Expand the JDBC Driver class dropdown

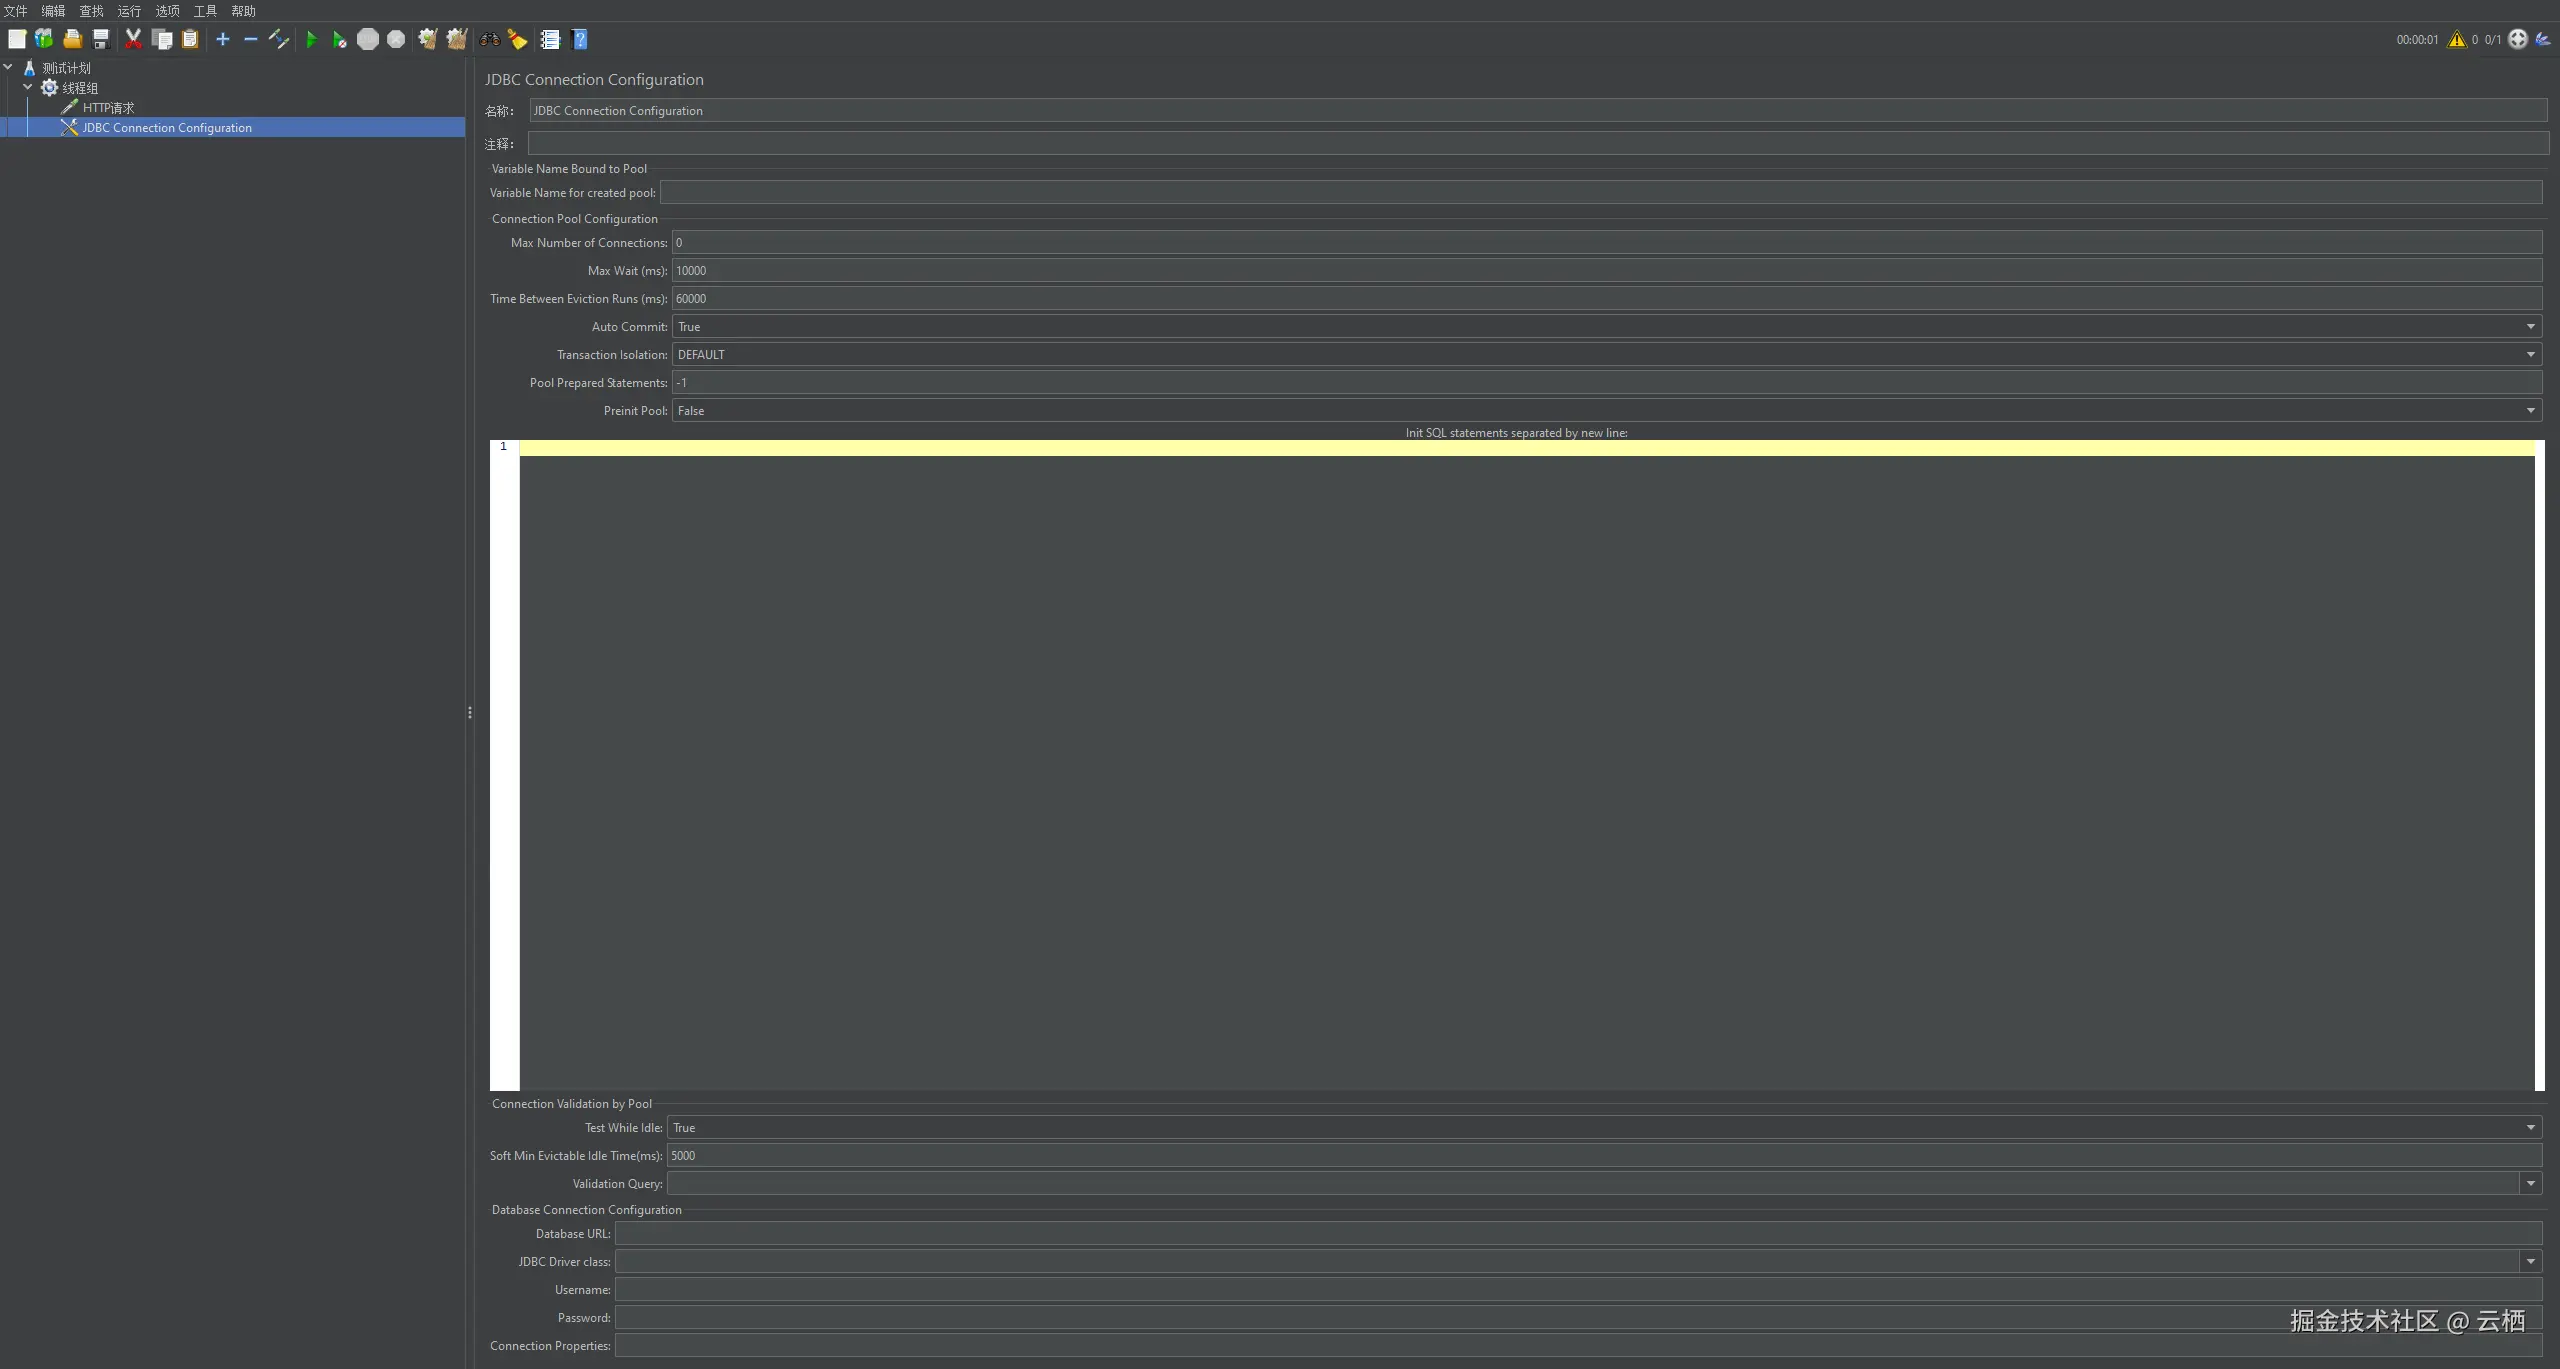click(x=2530, y=1262)
